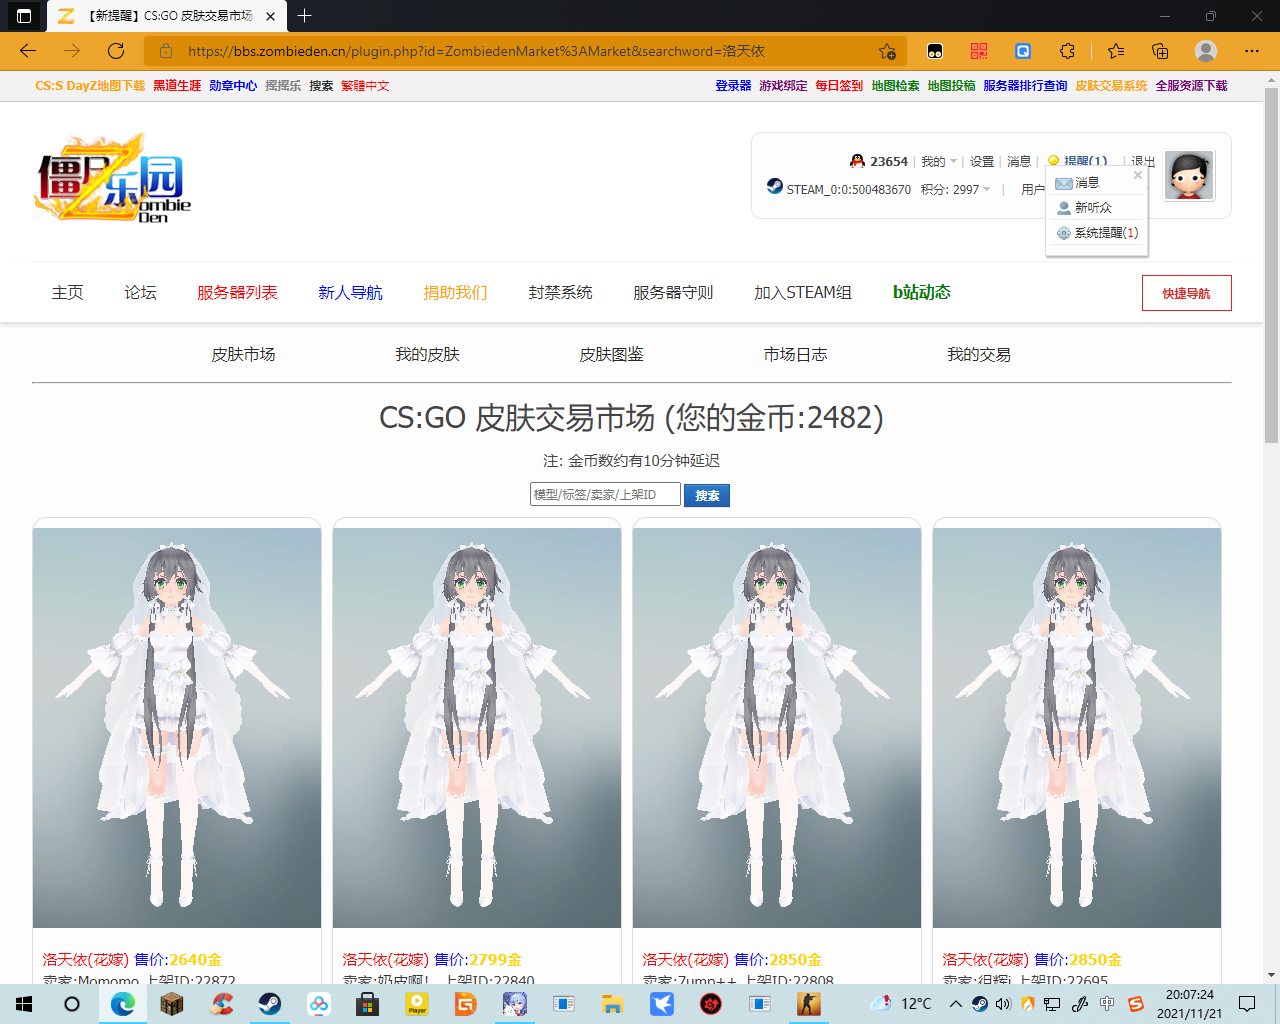The width and height of the screenshot is (1280, 1024).
Task: Reload the page with the refresh icon
Action: tap(116, 51)
